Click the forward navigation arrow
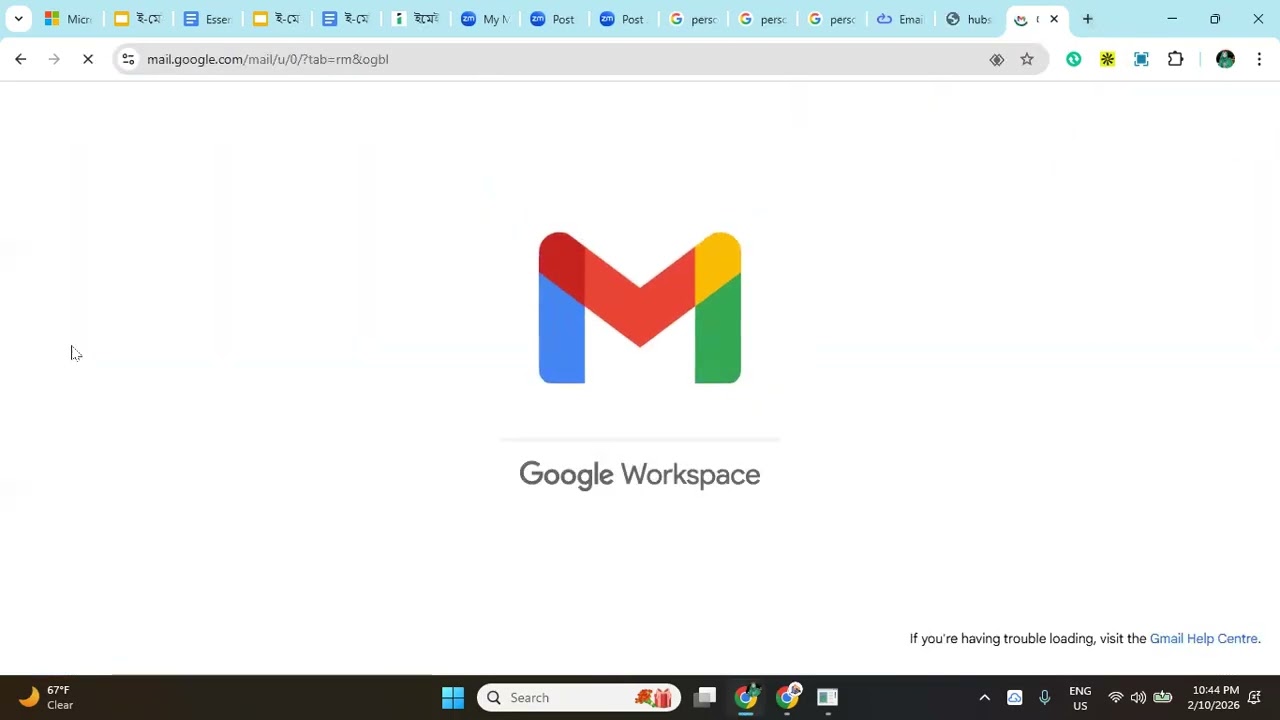This screenshot has height=720, width=1280. (54, 59)
